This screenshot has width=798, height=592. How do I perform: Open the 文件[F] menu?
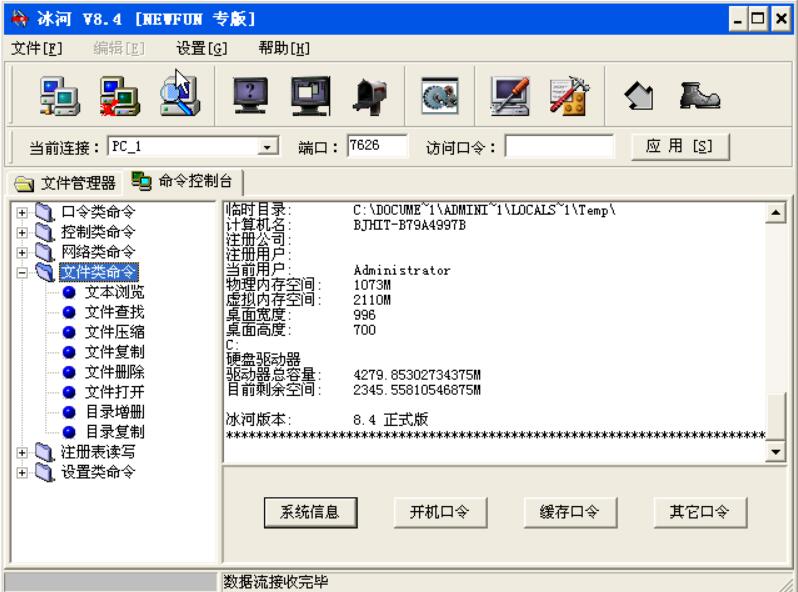(37, 48)
